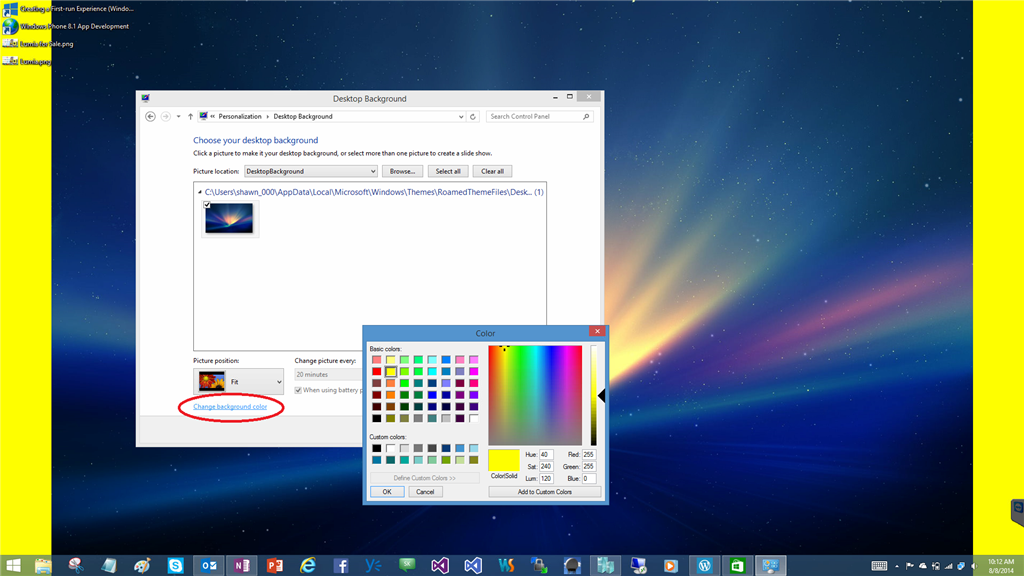The height and width of the screenshot is (576, 1024).
Task: Click the Select all button
Action: pyautogui.click(x=448, y=171)
